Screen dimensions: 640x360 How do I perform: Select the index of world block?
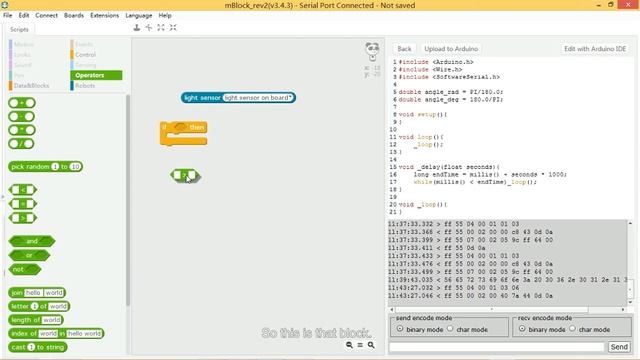pos(56,333)
